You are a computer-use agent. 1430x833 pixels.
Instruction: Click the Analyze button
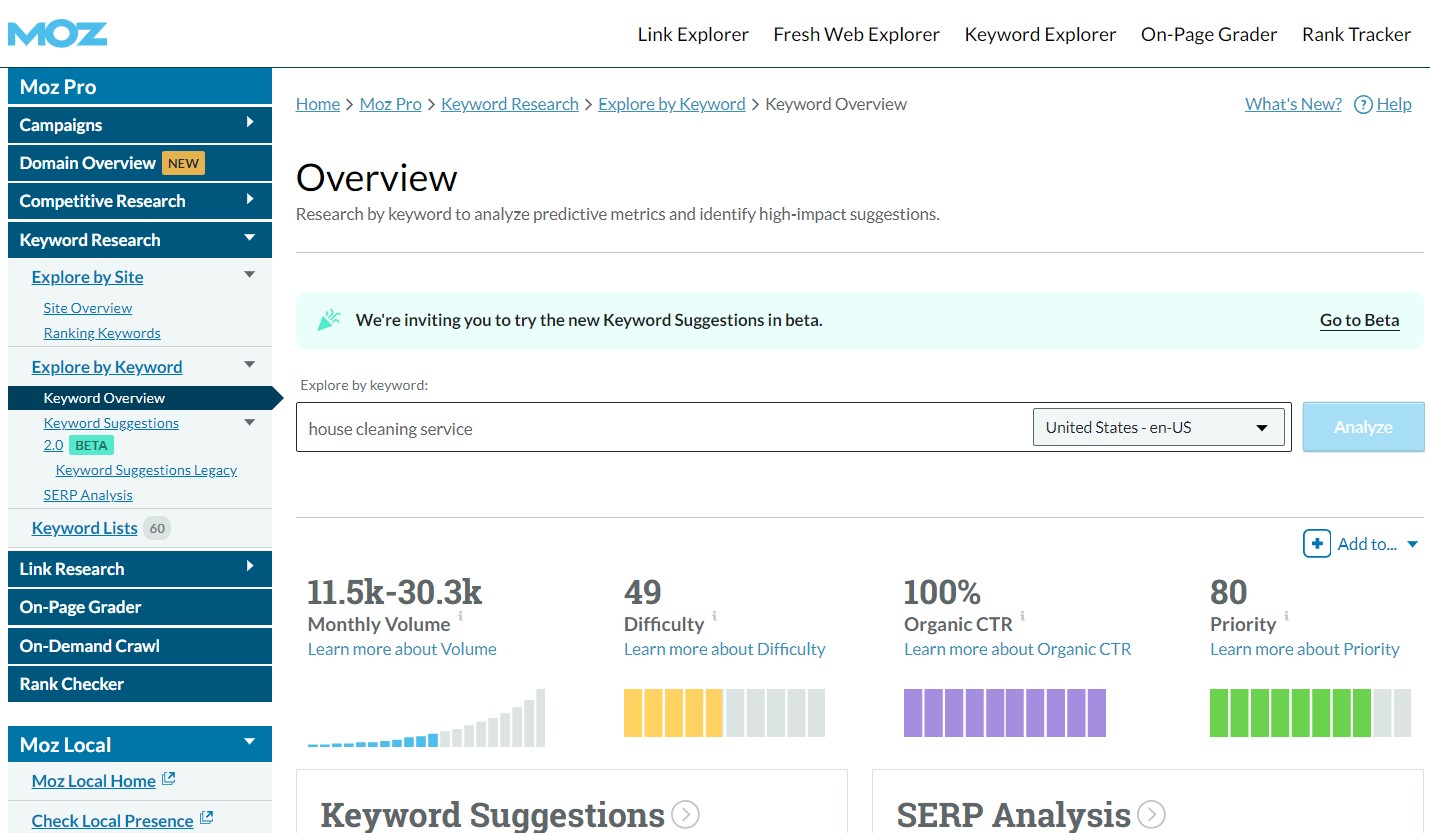(1363, 427)
